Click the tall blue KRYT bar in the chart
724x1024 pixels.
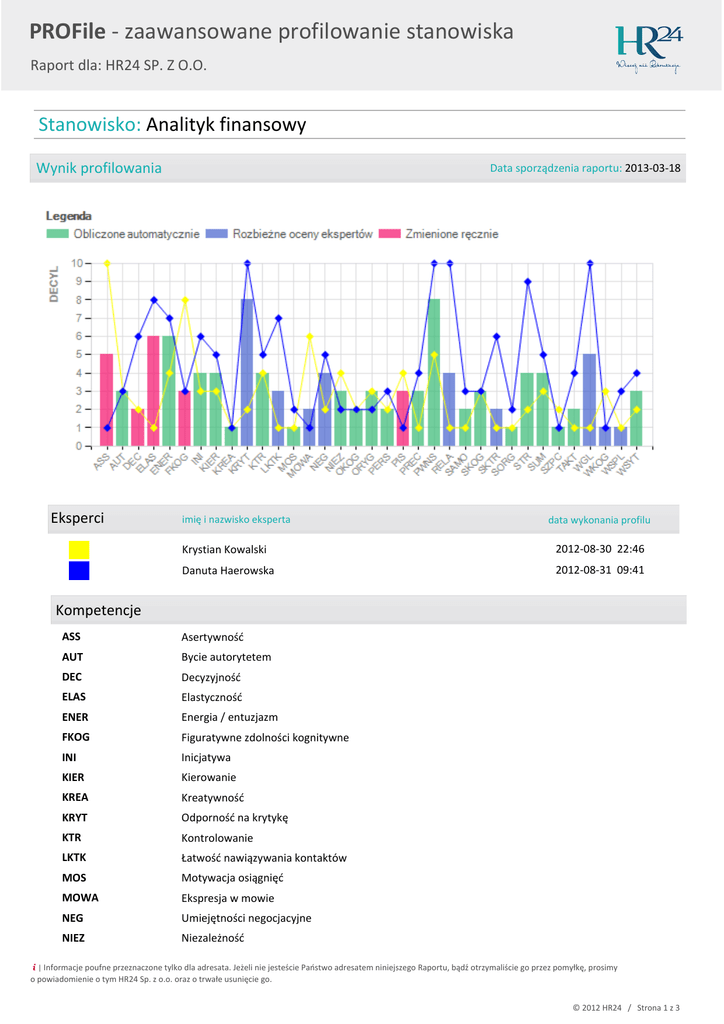[247, 372]
